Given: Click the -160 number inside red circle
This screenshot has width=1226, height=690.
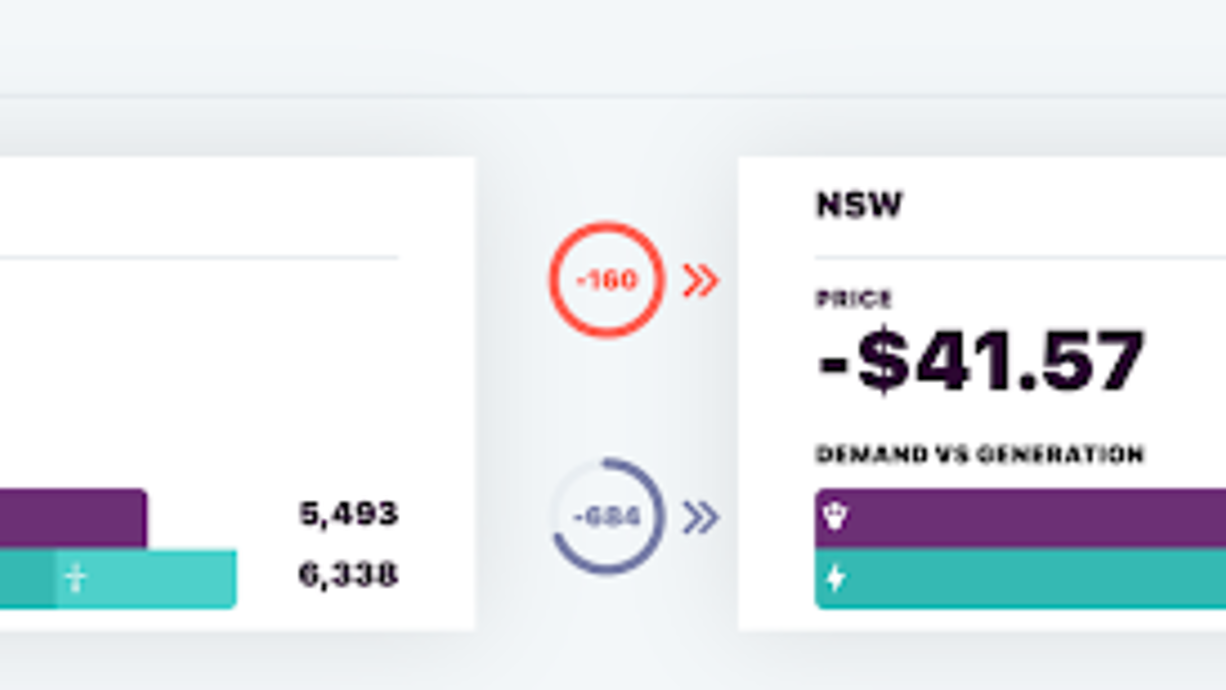Looking at the screenshot, I should tap(606, 280).
